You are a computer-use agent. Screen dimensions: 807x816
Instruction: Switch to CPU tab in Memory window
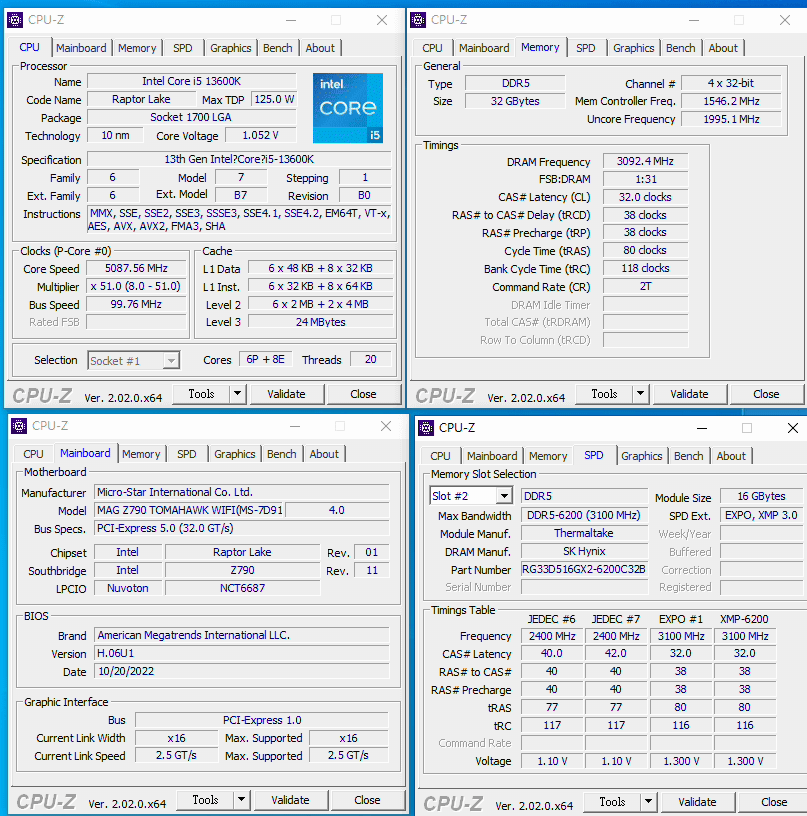[x=432, y=48]
